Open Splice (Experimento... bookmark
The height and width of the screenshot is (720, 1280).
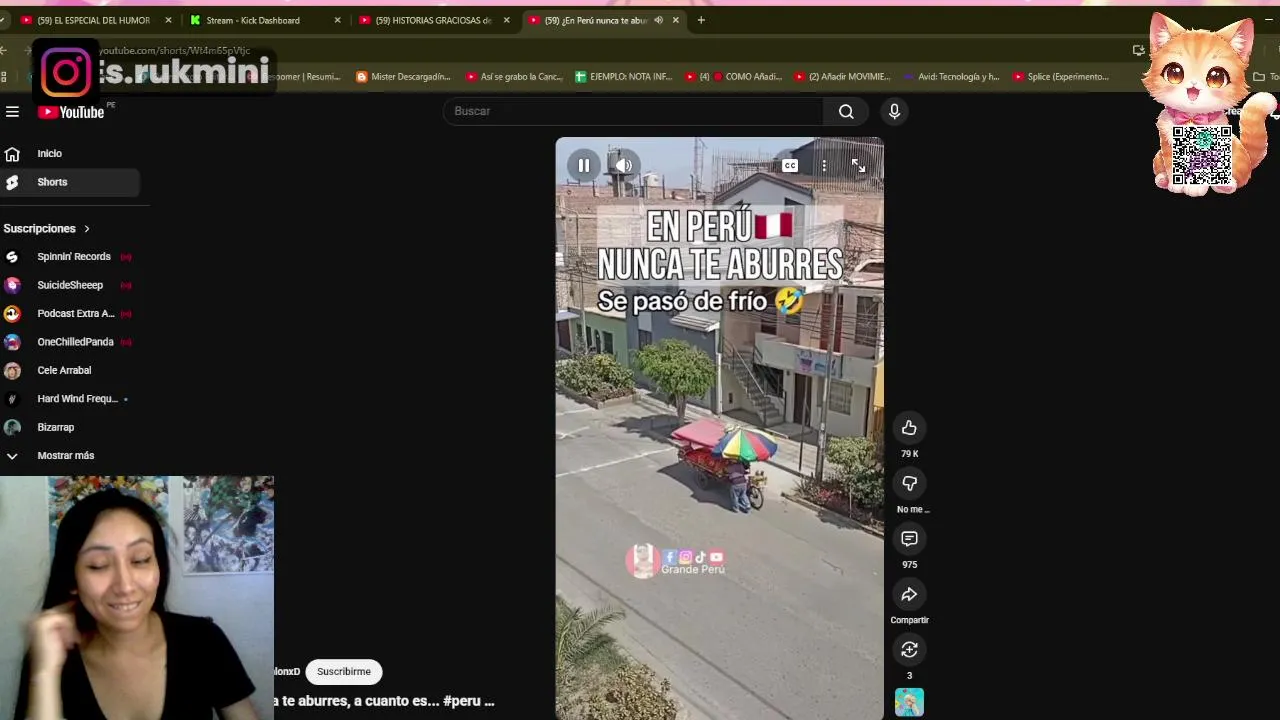1061,77
